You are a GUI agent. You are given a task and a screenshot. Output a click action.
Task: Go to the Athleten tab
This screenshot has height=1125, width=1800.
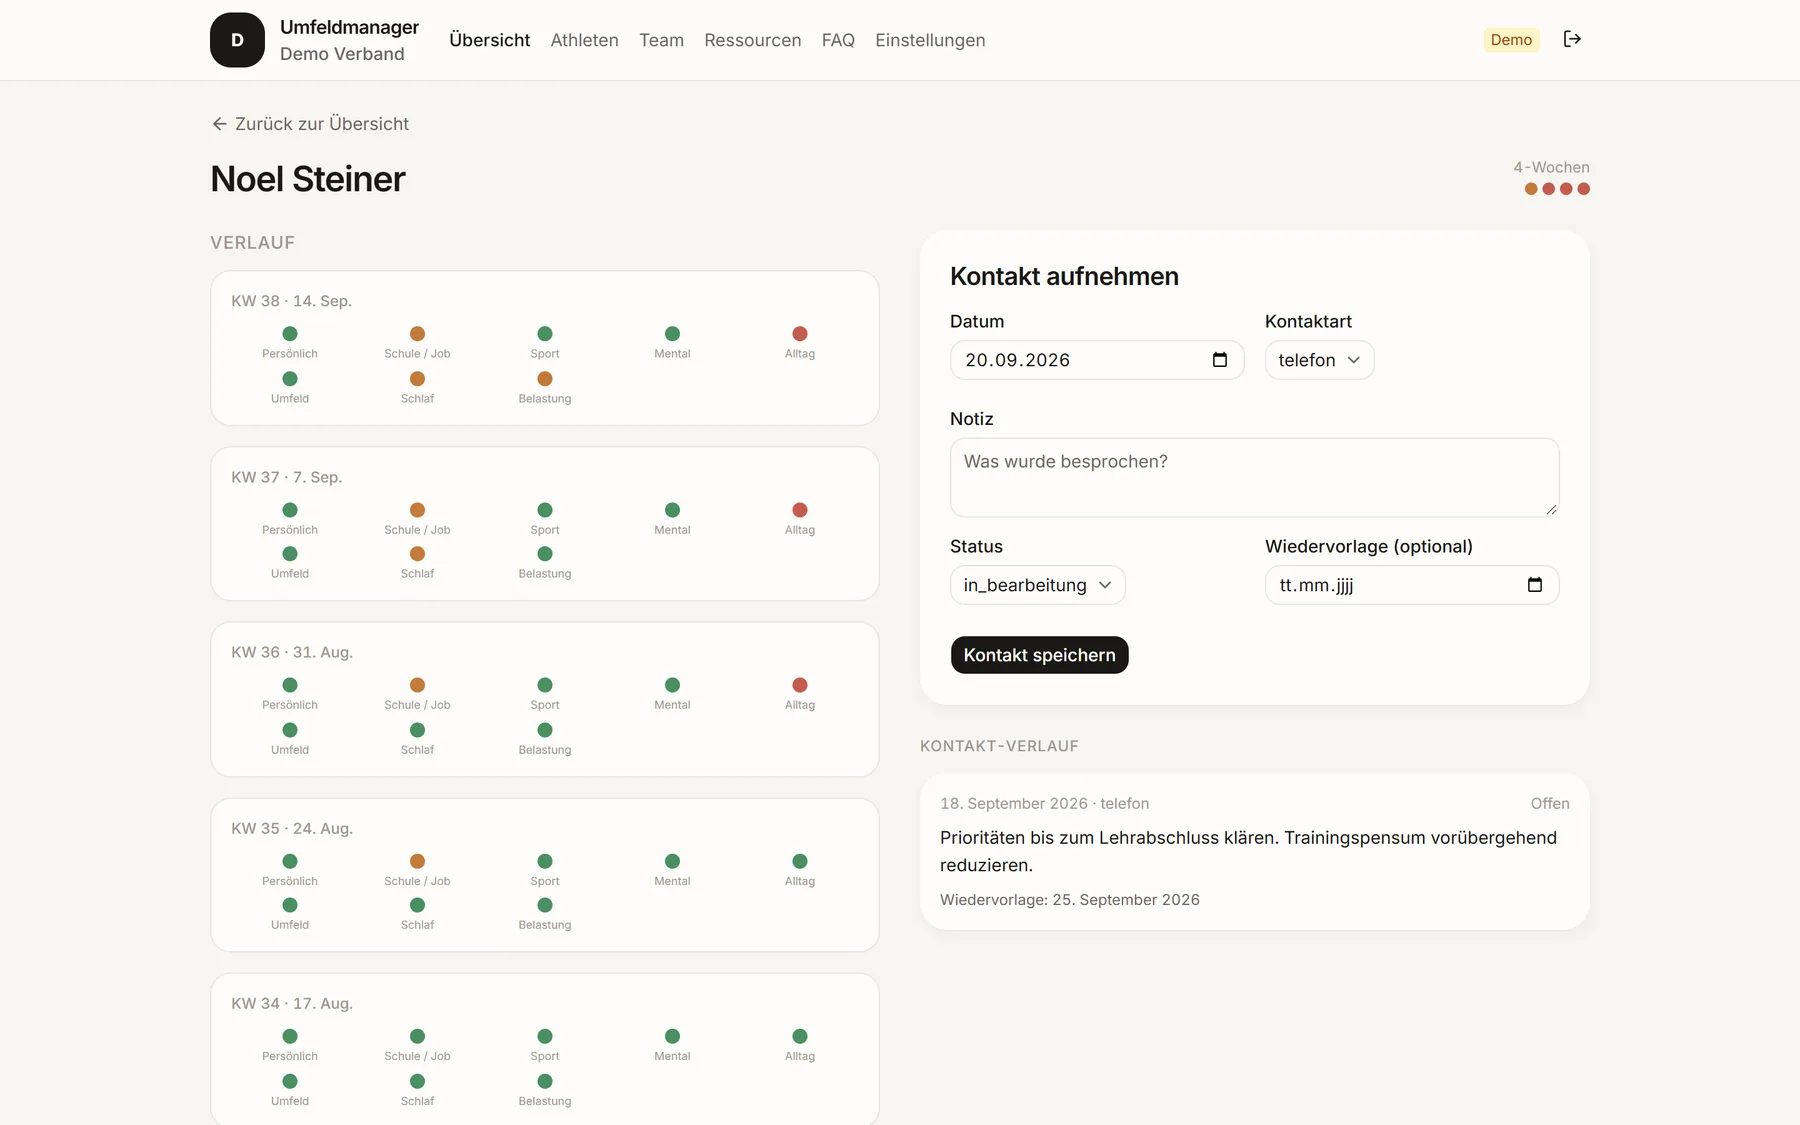coord(584,40)
